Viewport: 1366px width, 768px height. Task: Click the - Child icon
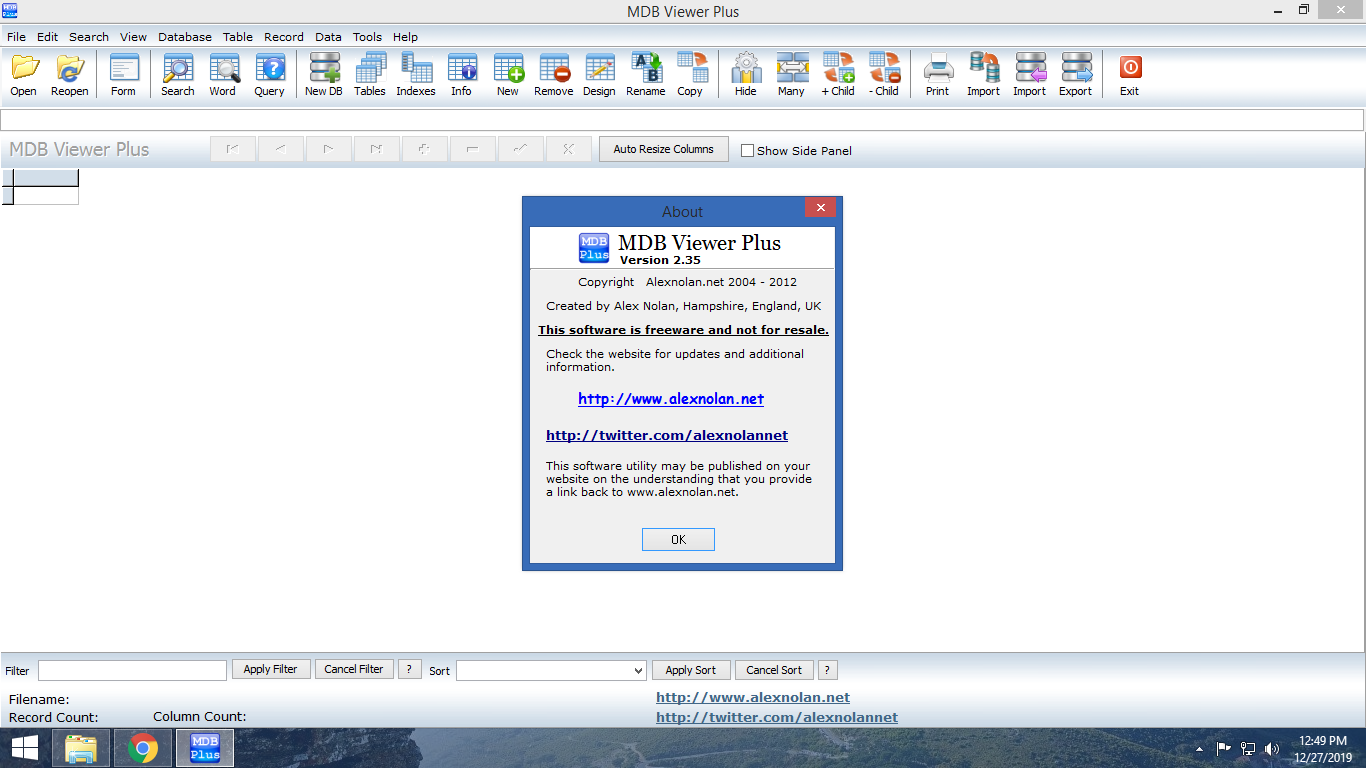[884, 68]
